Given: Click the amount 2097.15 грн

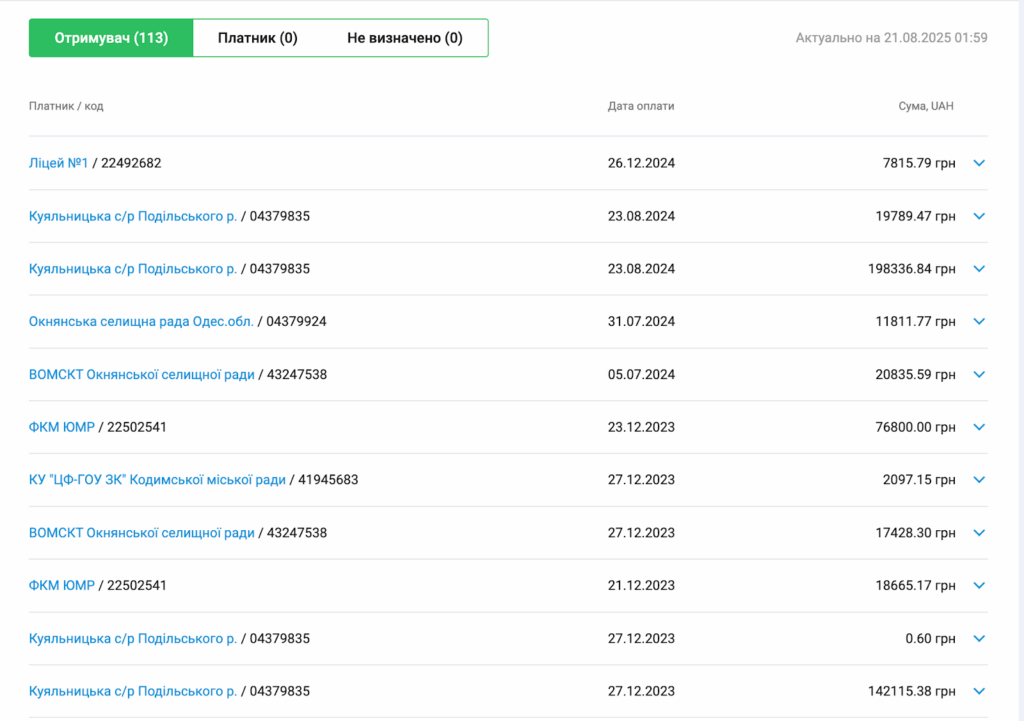Looking at the screenshot, I should [919, 480].
